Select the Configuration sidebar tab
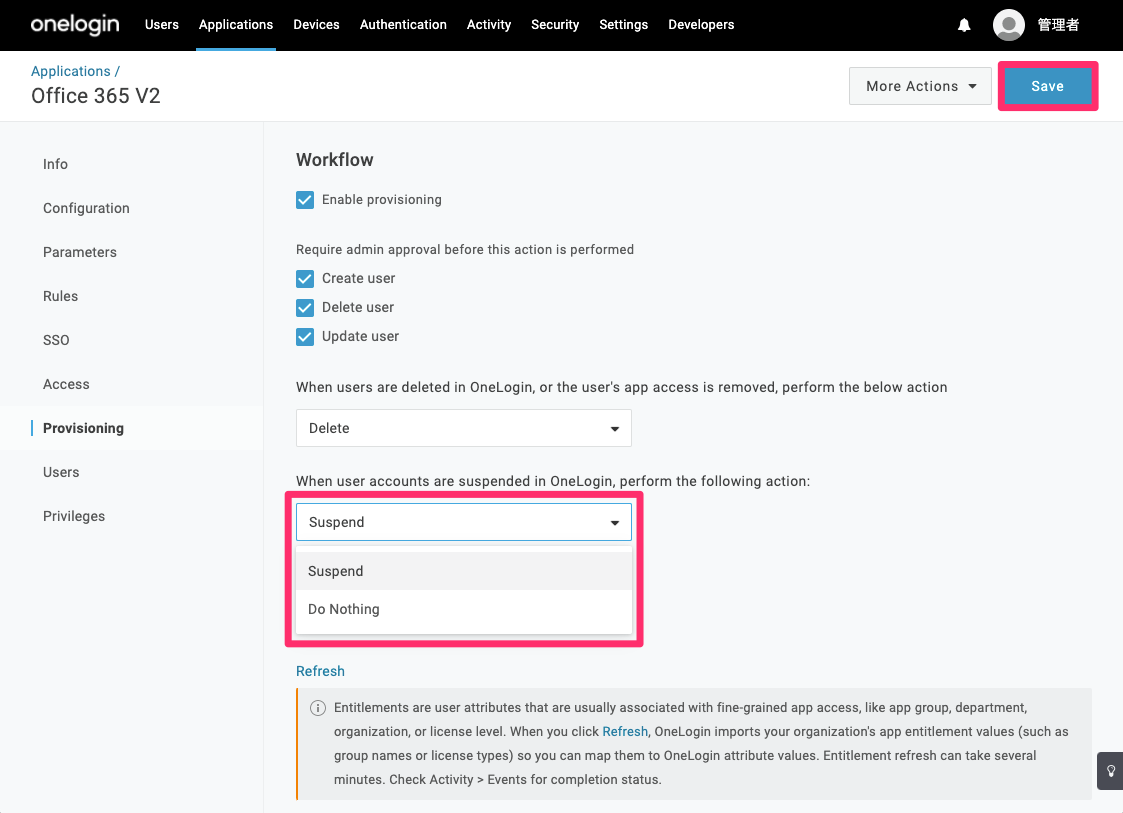 click(86, 208)
